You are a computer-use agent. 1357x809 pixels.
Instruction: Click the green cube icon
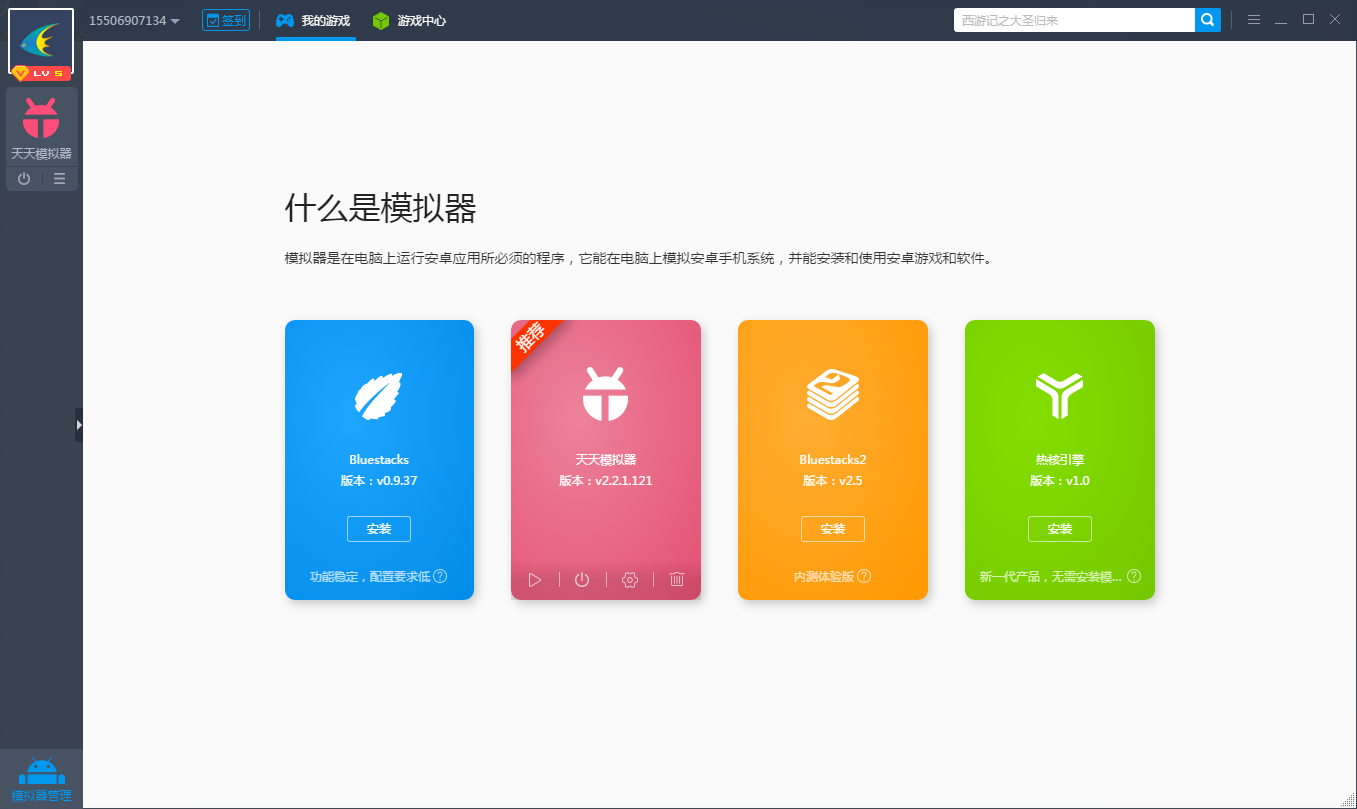[x=381, y=20]
